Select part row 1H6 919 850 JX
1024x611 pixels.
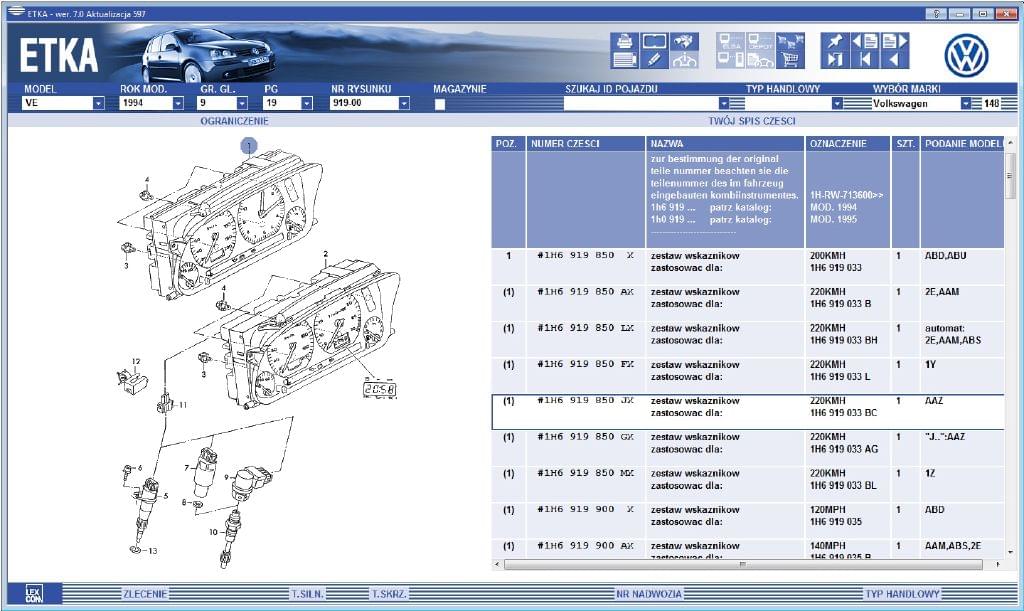(x=747, y=411)
